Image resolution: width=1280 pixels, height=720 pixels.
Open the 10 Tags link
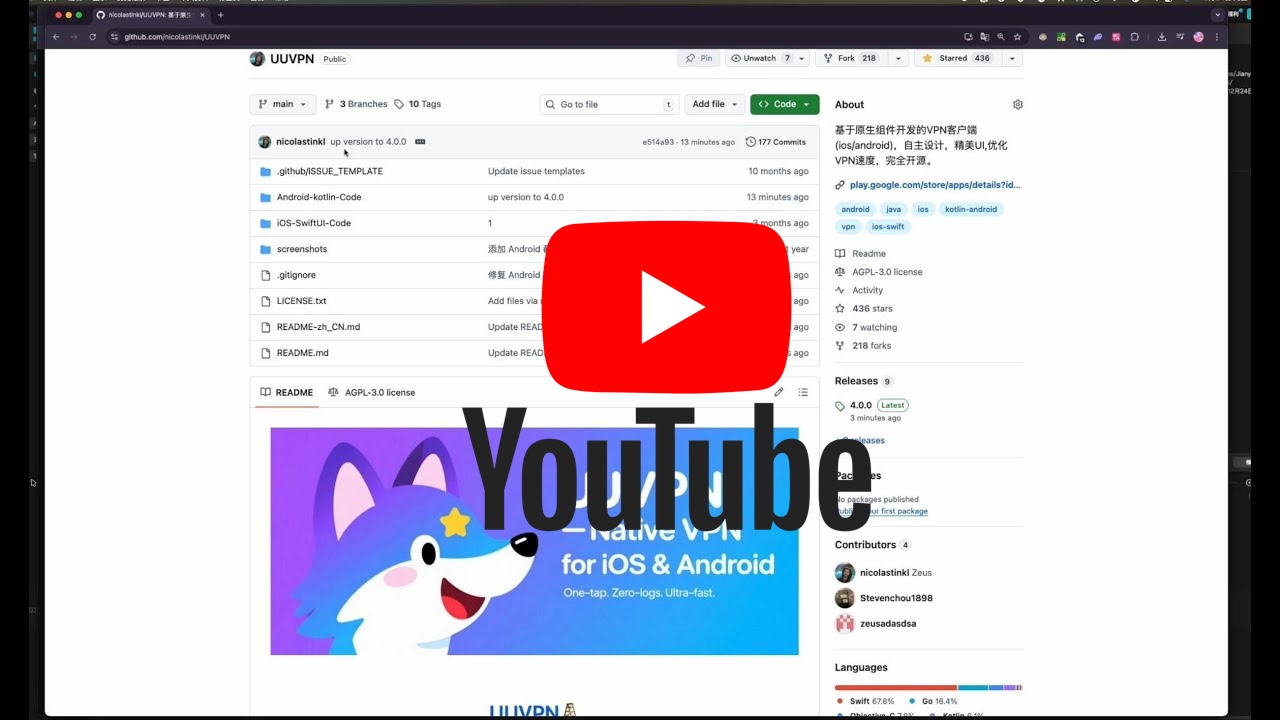point(418,104)
